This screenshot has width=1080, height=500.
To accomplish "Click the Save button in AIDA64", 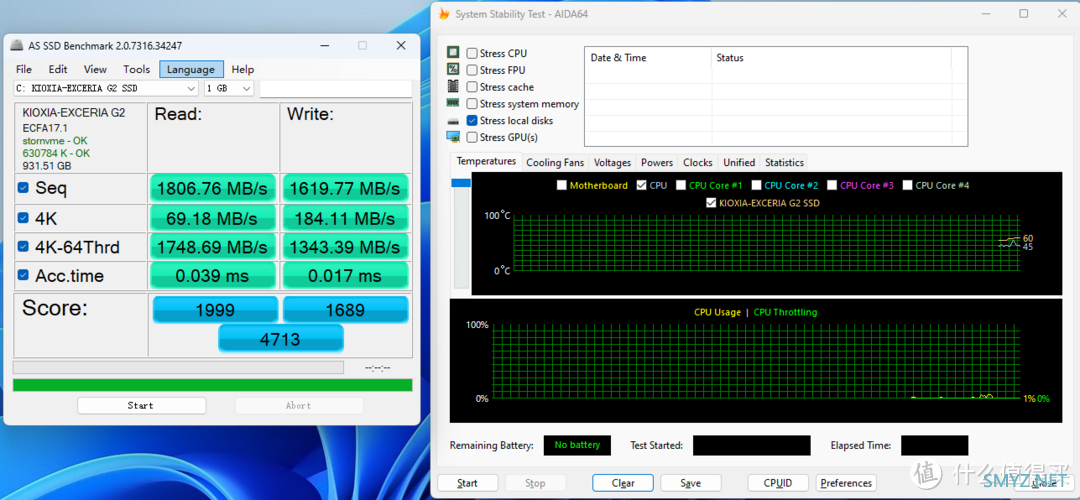I will point(690,483).
